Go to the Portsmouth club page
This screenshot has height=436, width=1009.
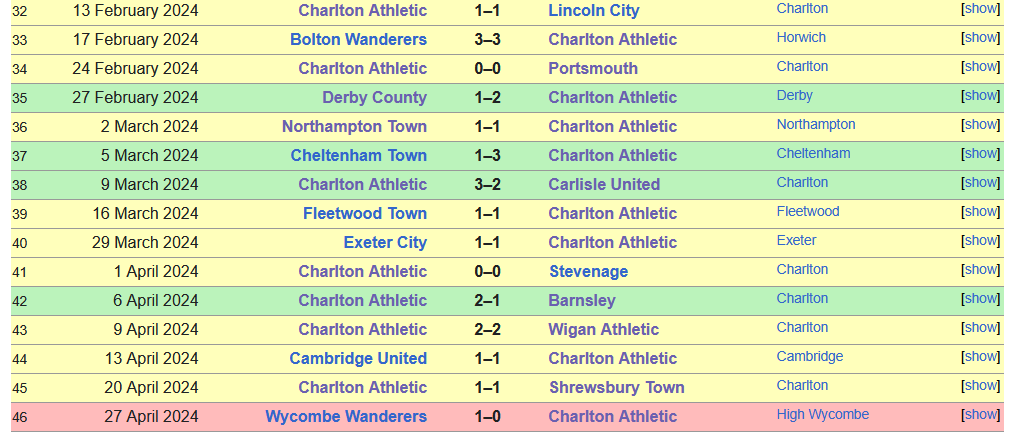click(593, 68)
